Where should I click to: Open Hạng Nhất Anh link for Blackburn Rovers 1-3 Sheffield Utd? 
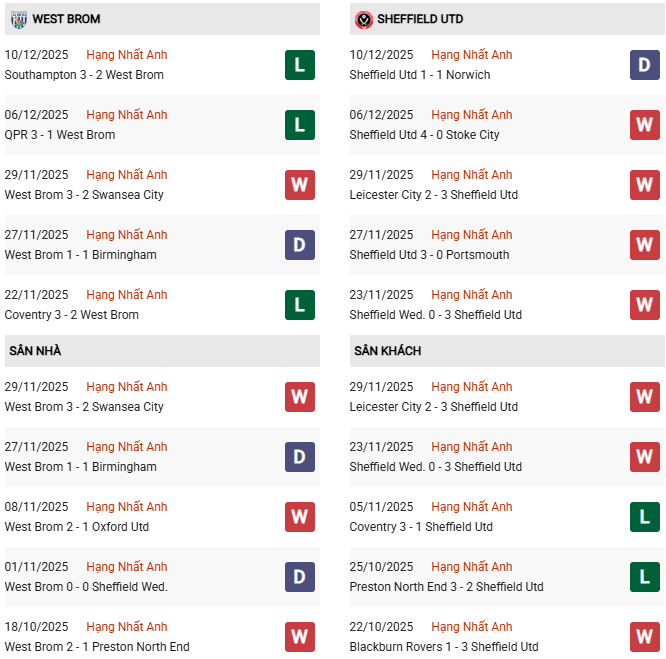[x=472, y=627]
